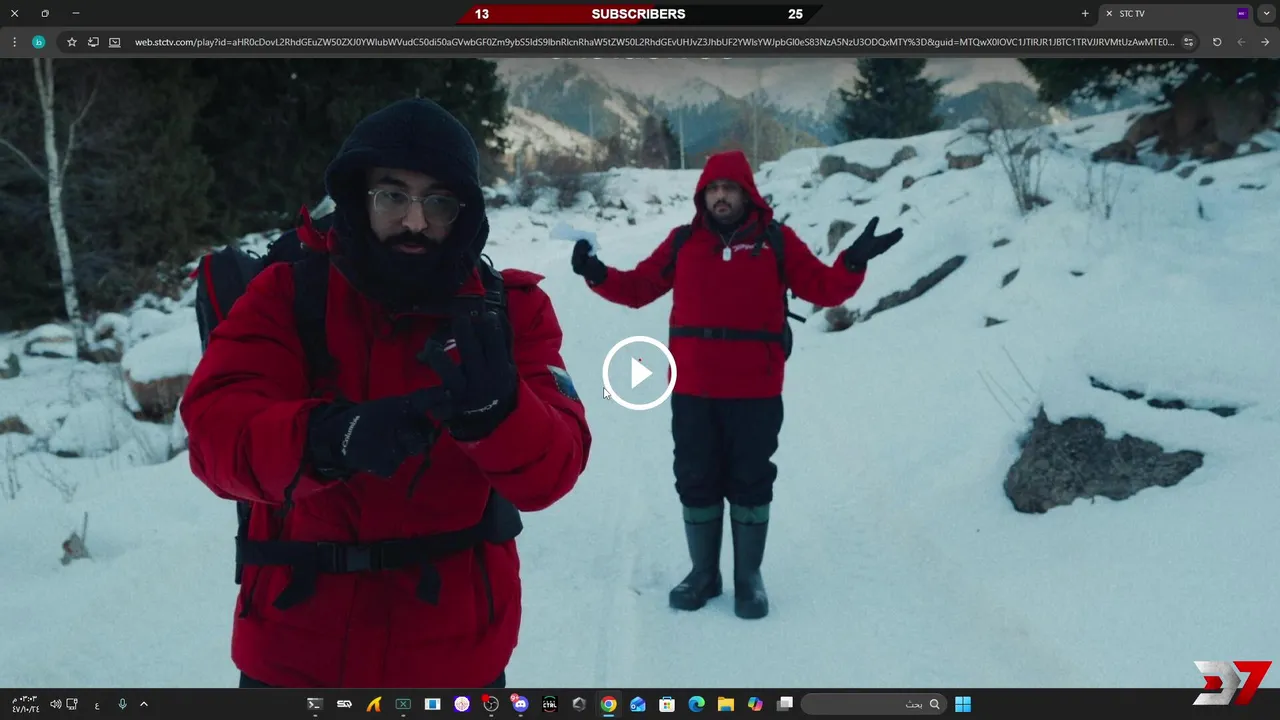Open the CTRL app in taskbar
1280x720 pixels.
550,704
